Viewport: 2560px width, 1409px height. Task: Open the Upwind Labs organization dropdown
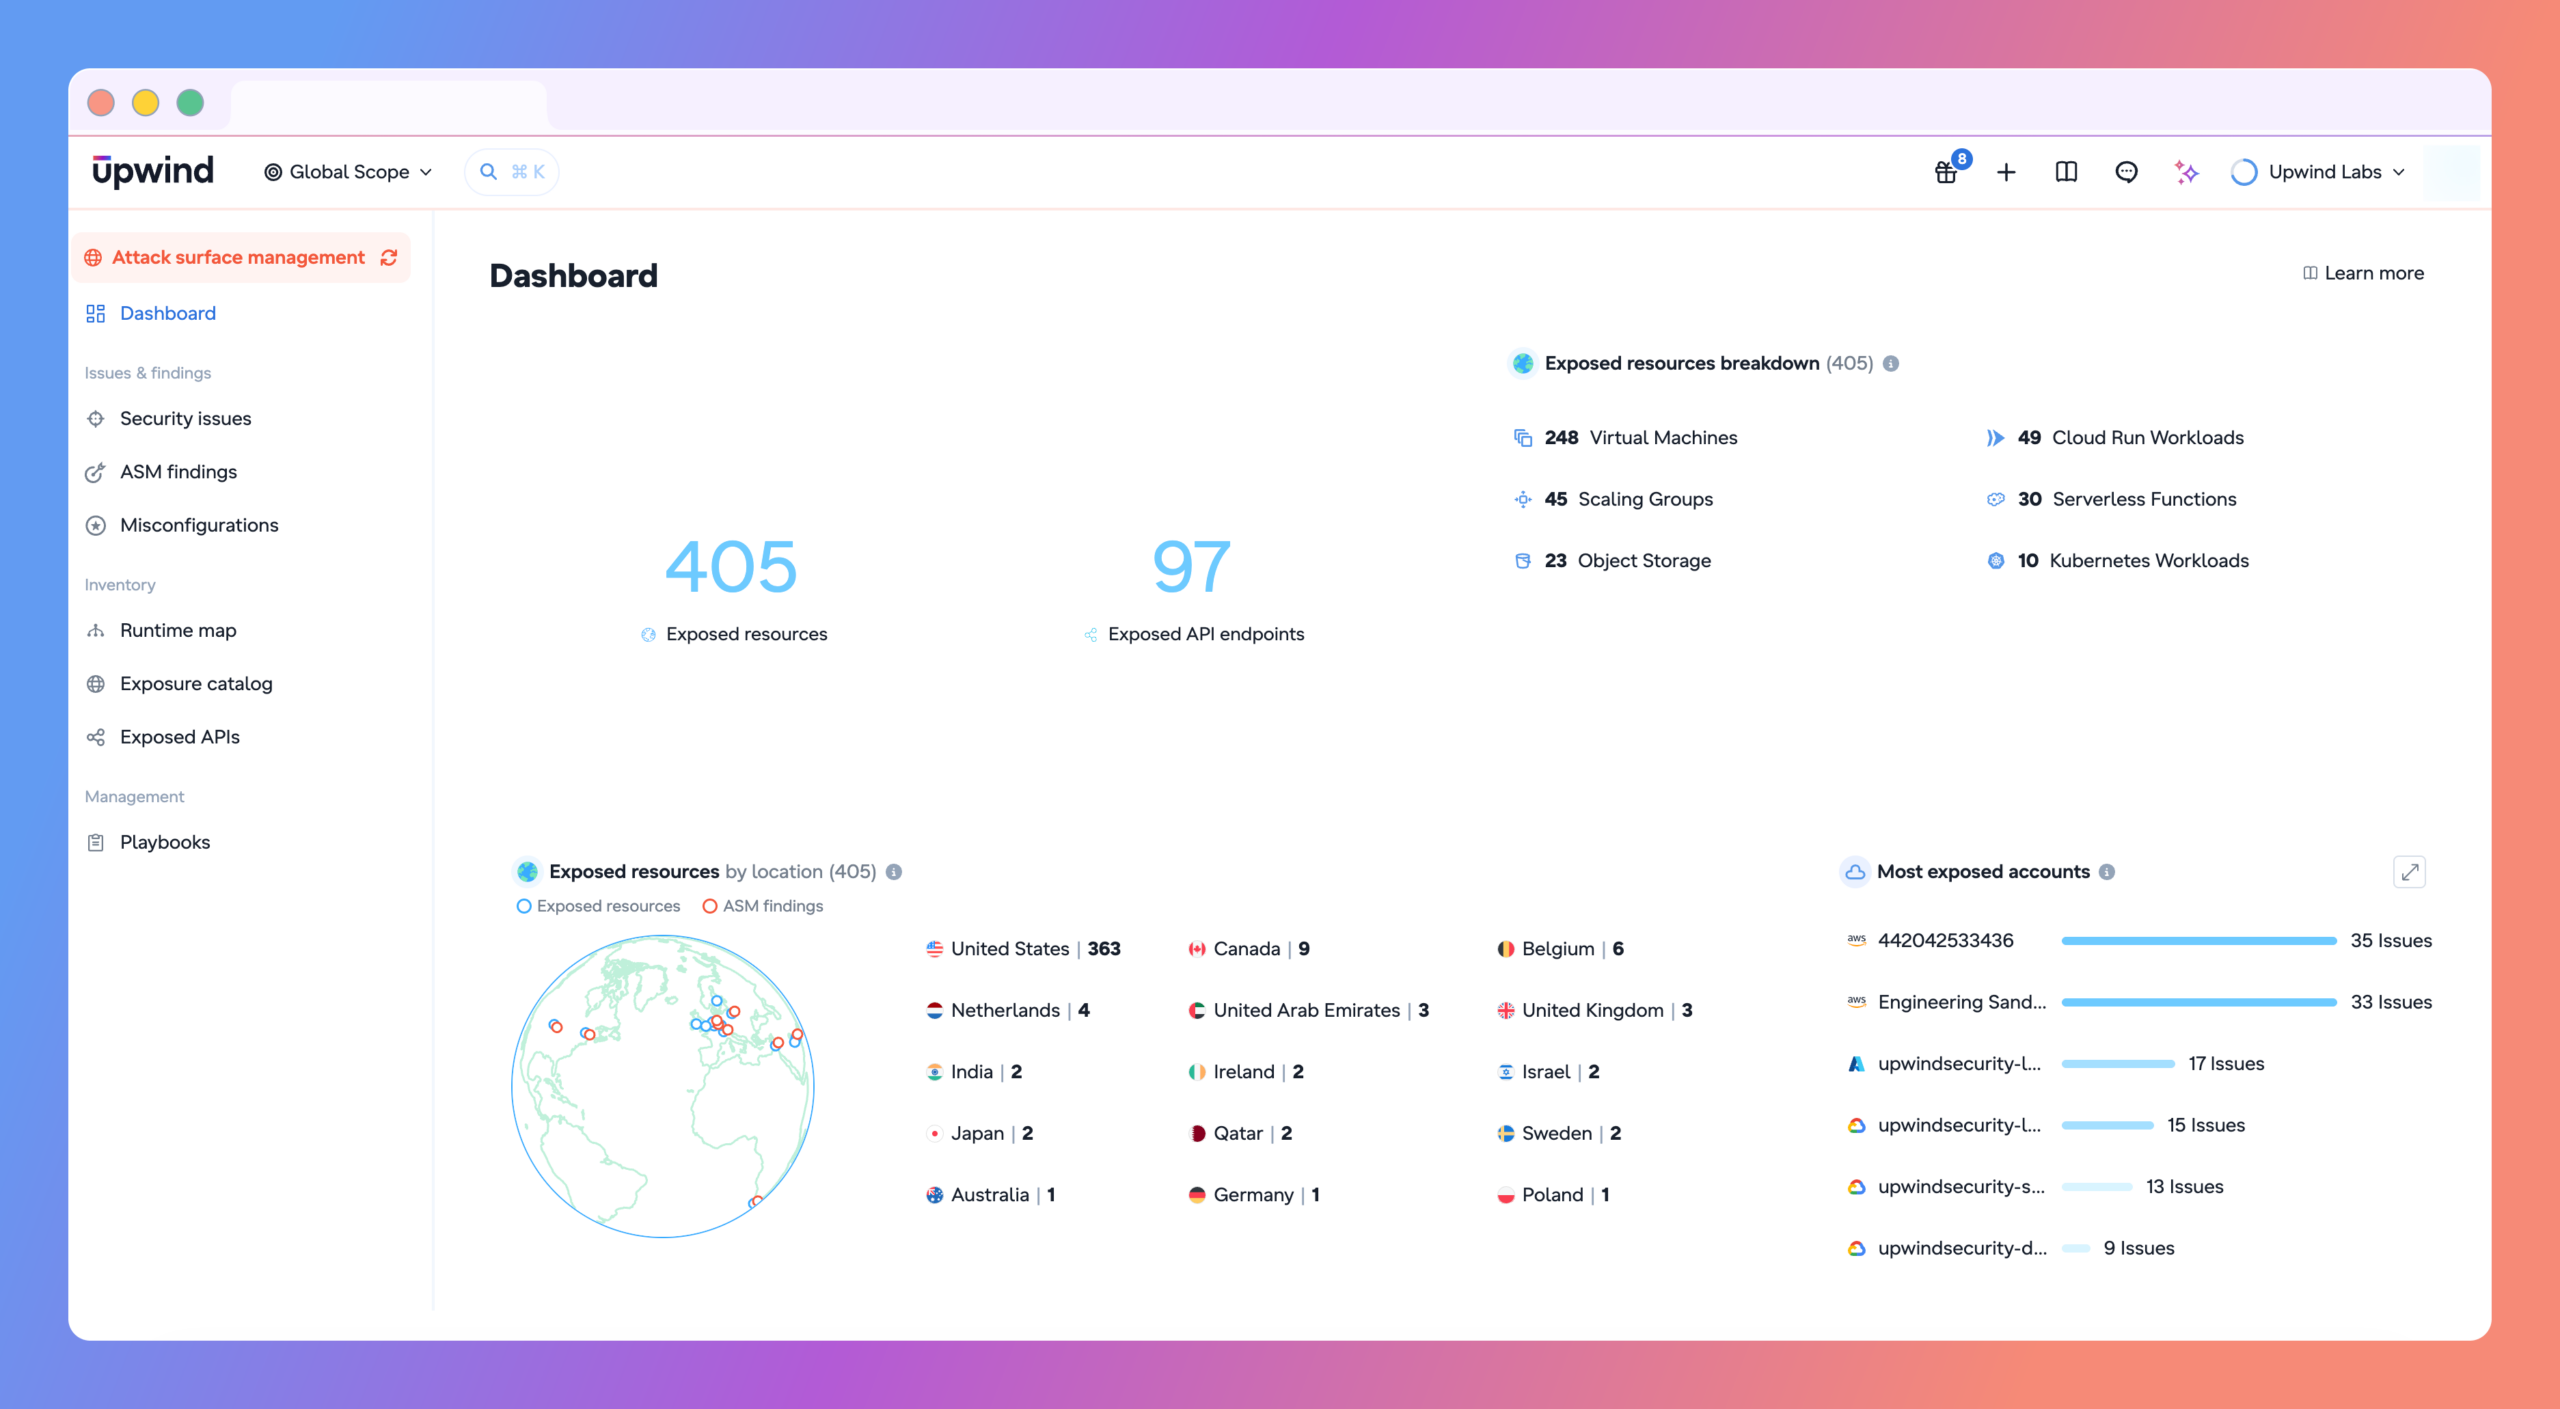pyautogui.click(x=2318, y=172)
